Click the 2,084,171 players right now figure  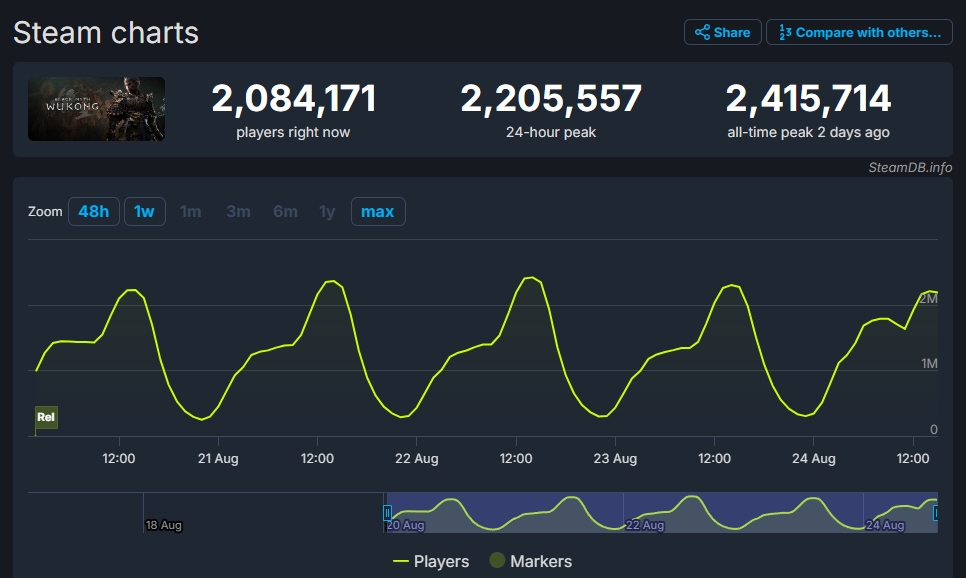(x=294, y=99)
